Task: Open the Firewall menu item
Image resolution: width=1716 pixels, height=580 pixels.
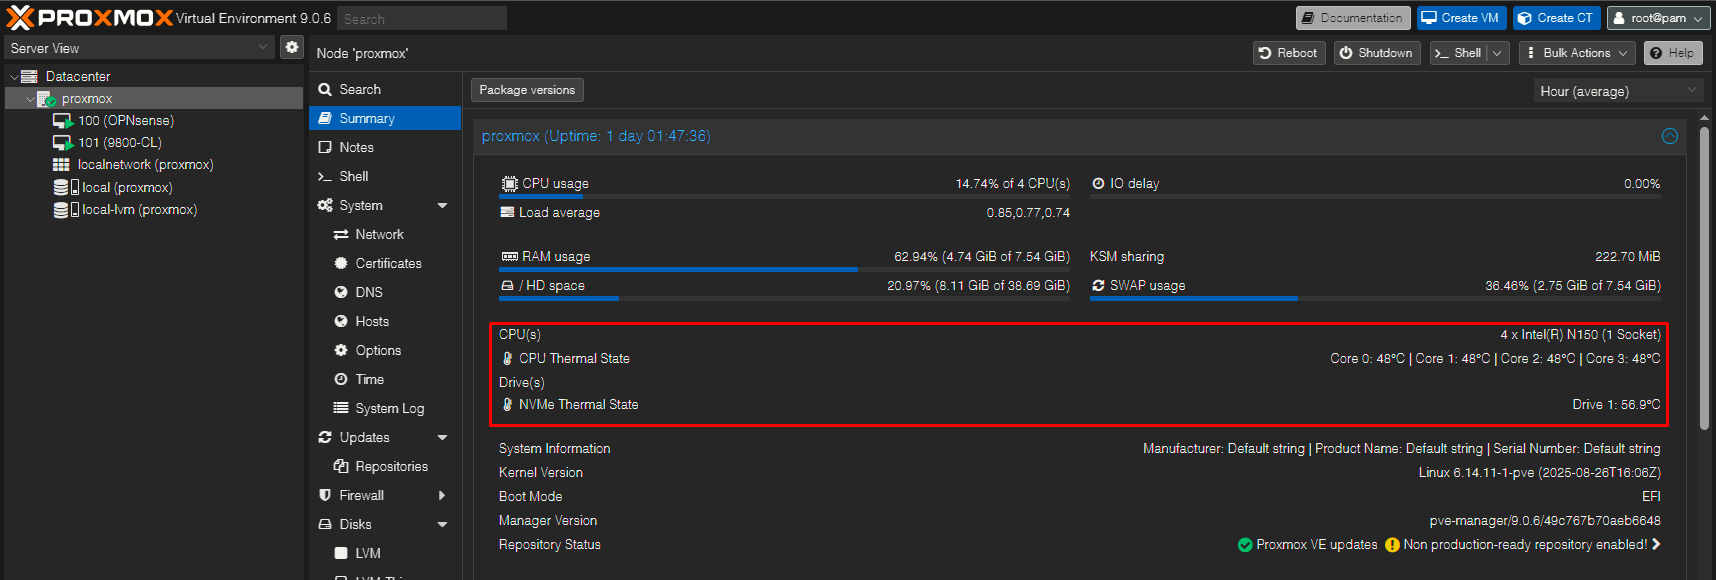Action: 361,495
